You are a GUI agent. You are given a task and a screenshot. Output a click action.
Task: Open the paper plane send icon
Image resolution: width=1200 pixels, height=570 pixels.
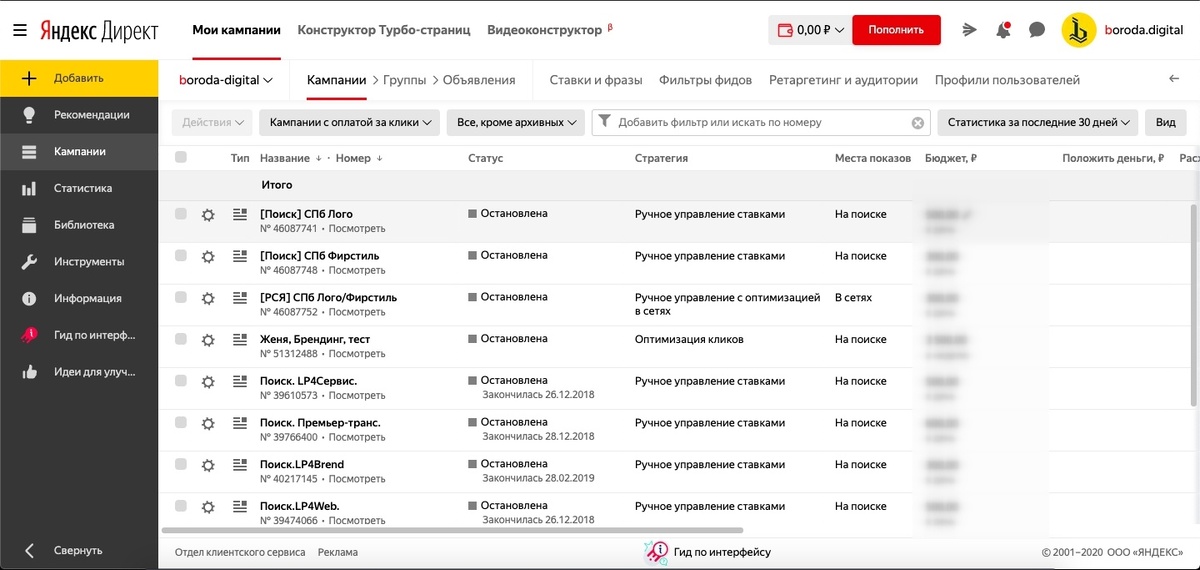point(969,30)
